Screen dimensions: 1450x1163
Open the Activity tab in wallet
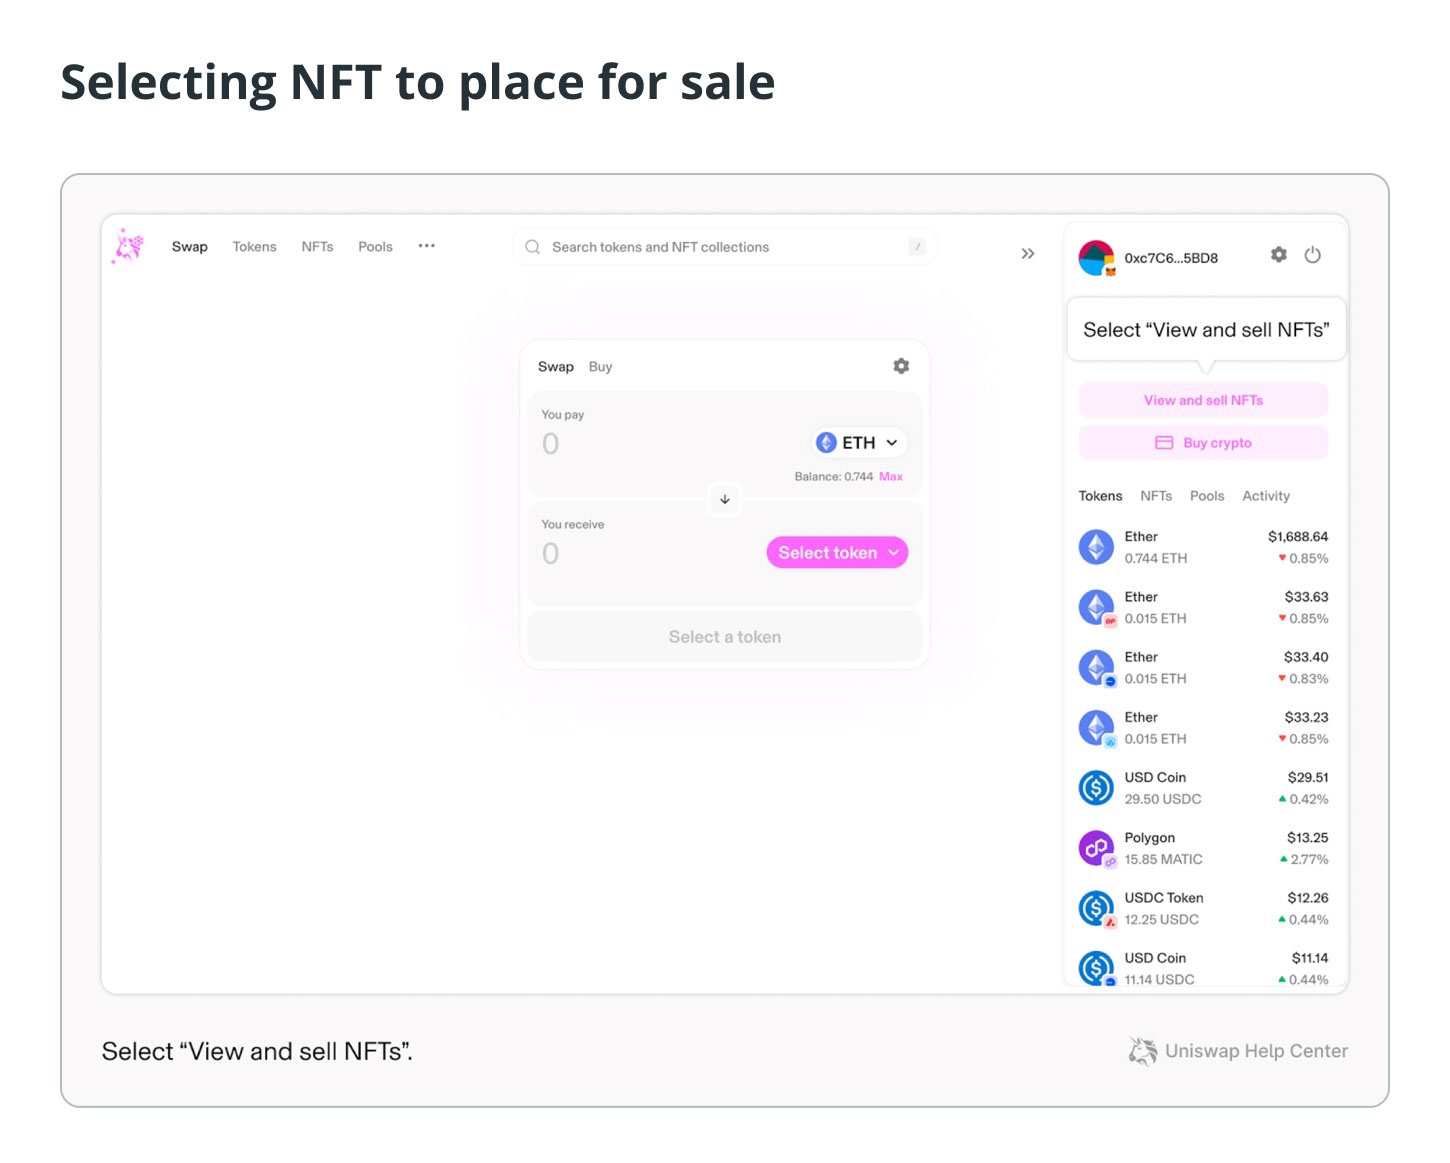click(1266, 496)
